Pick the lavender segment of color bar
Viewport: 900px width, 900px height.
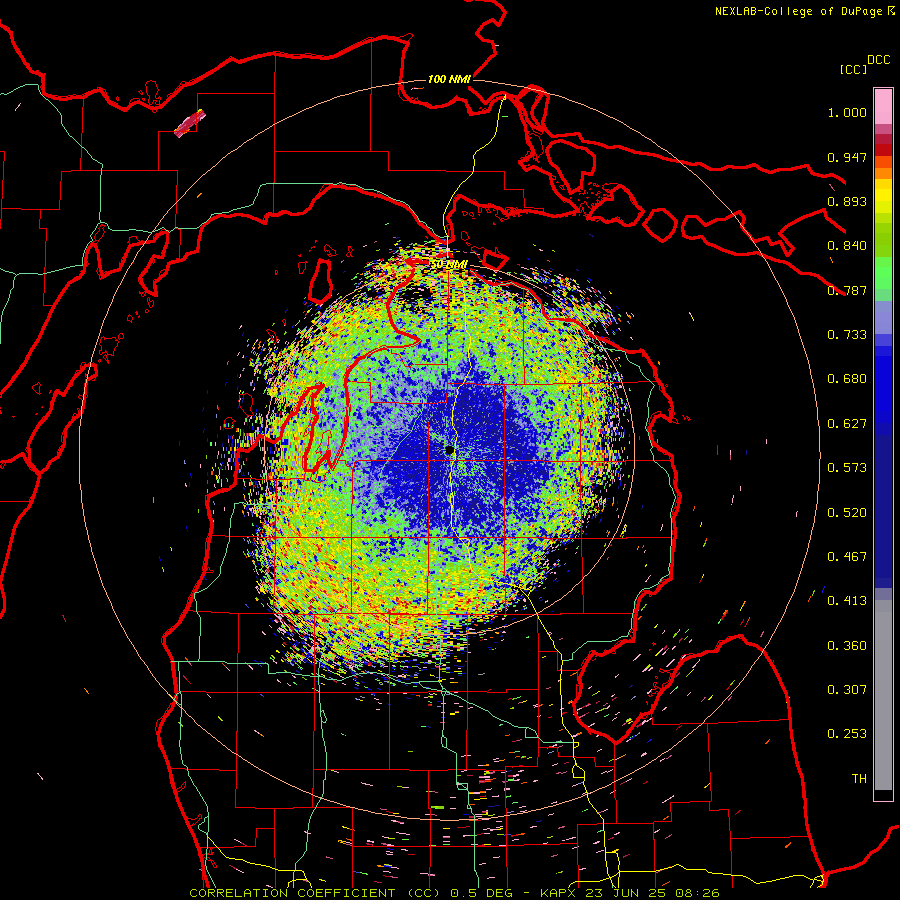[883, 317]
